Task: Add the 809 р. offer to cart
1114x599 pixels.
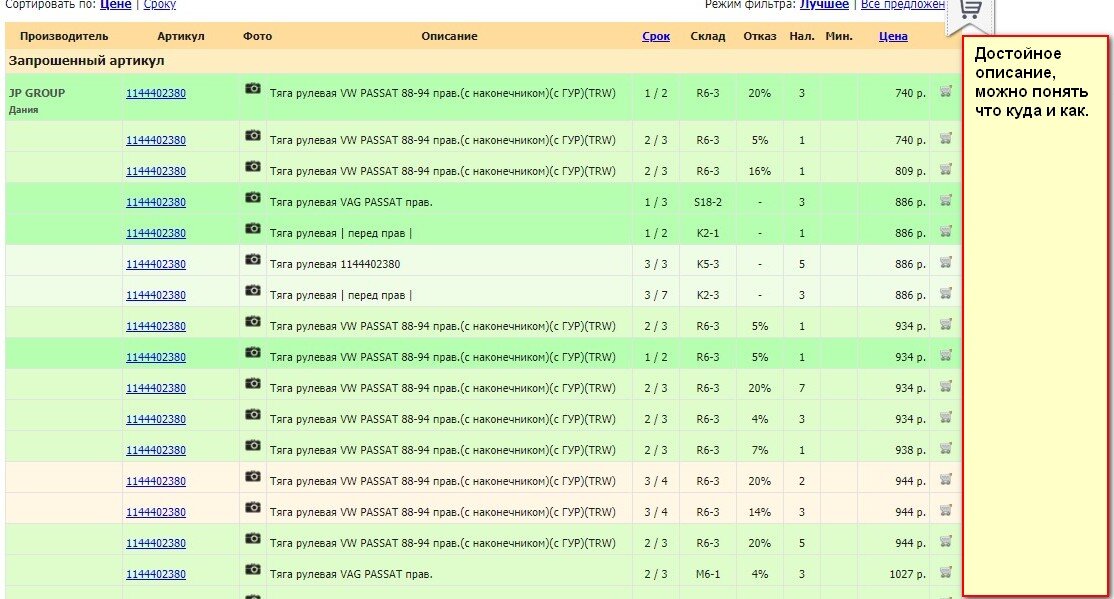Action: [946, 169]
